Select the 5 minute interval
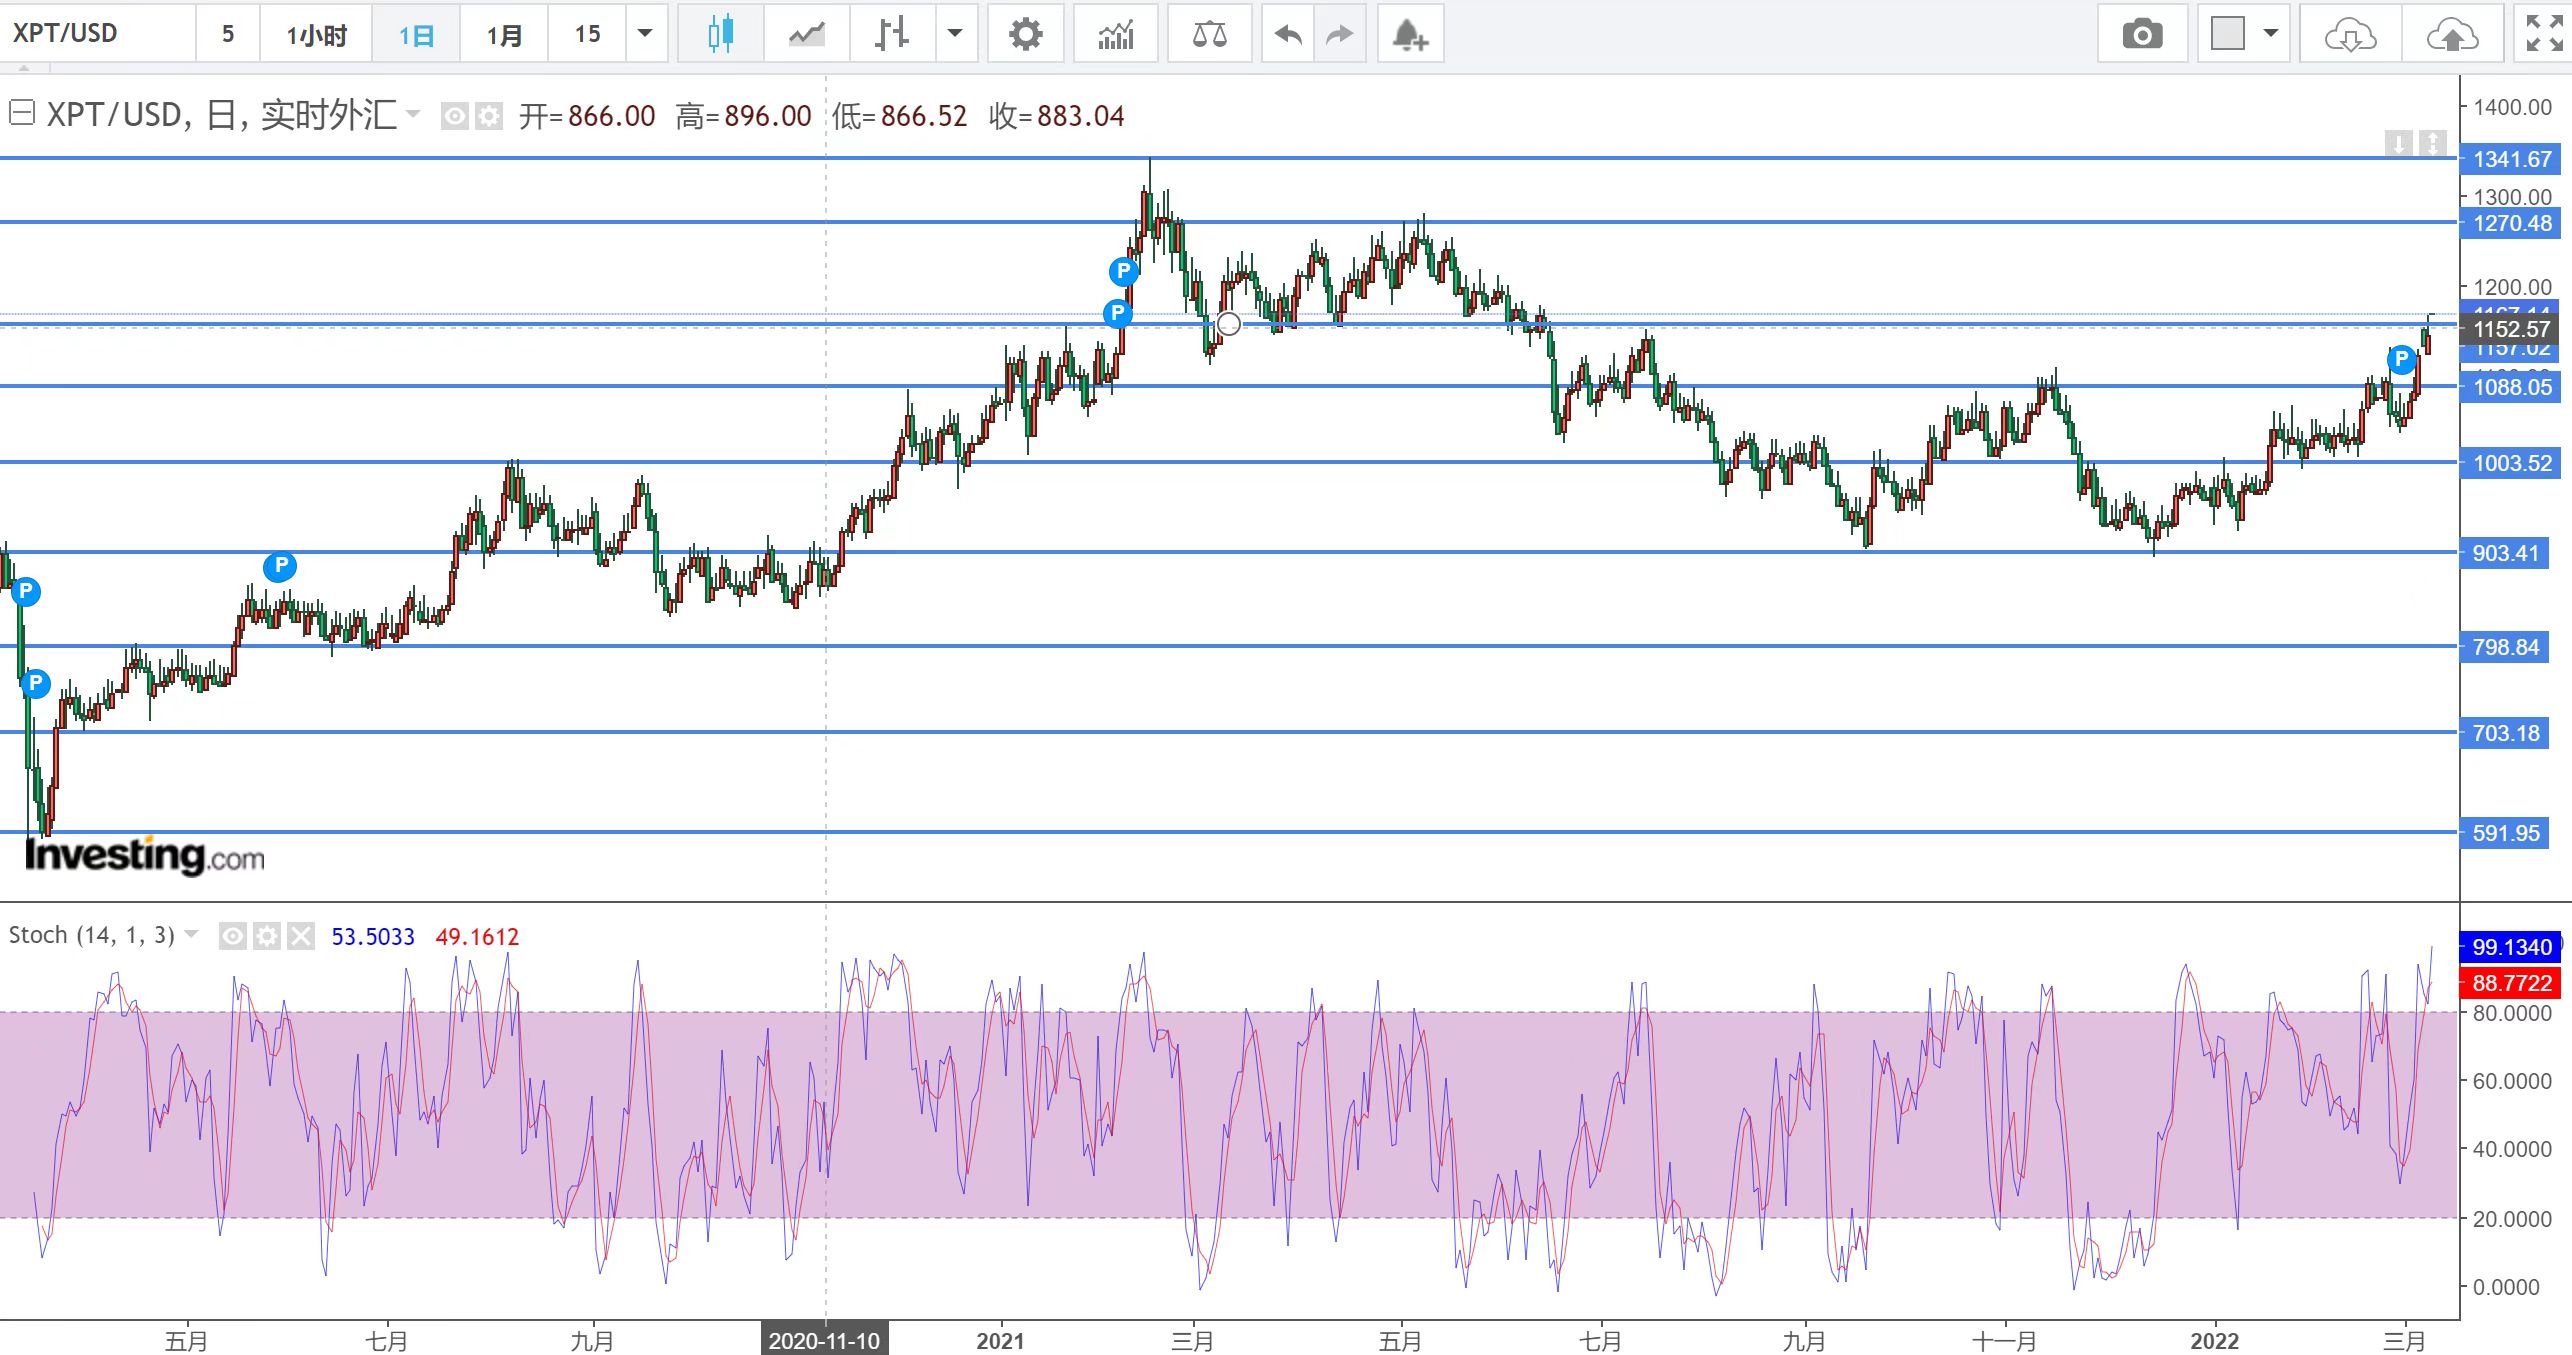The image size is (2572, 1355). click(228, 34)
